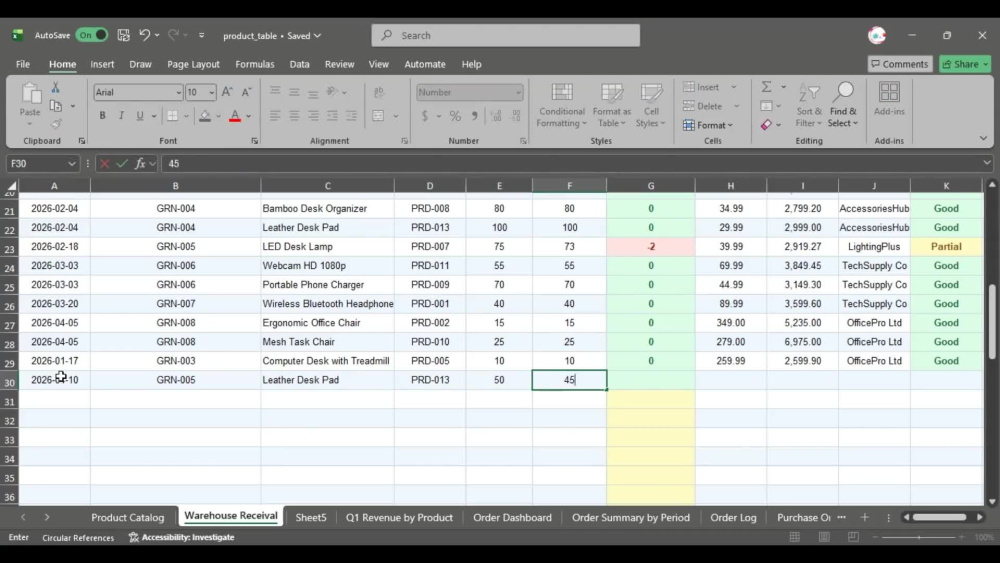This screenshot has width=1000, height=563.
Task: Open the Format cells dropdown
Action: click(x=708, y=125)
